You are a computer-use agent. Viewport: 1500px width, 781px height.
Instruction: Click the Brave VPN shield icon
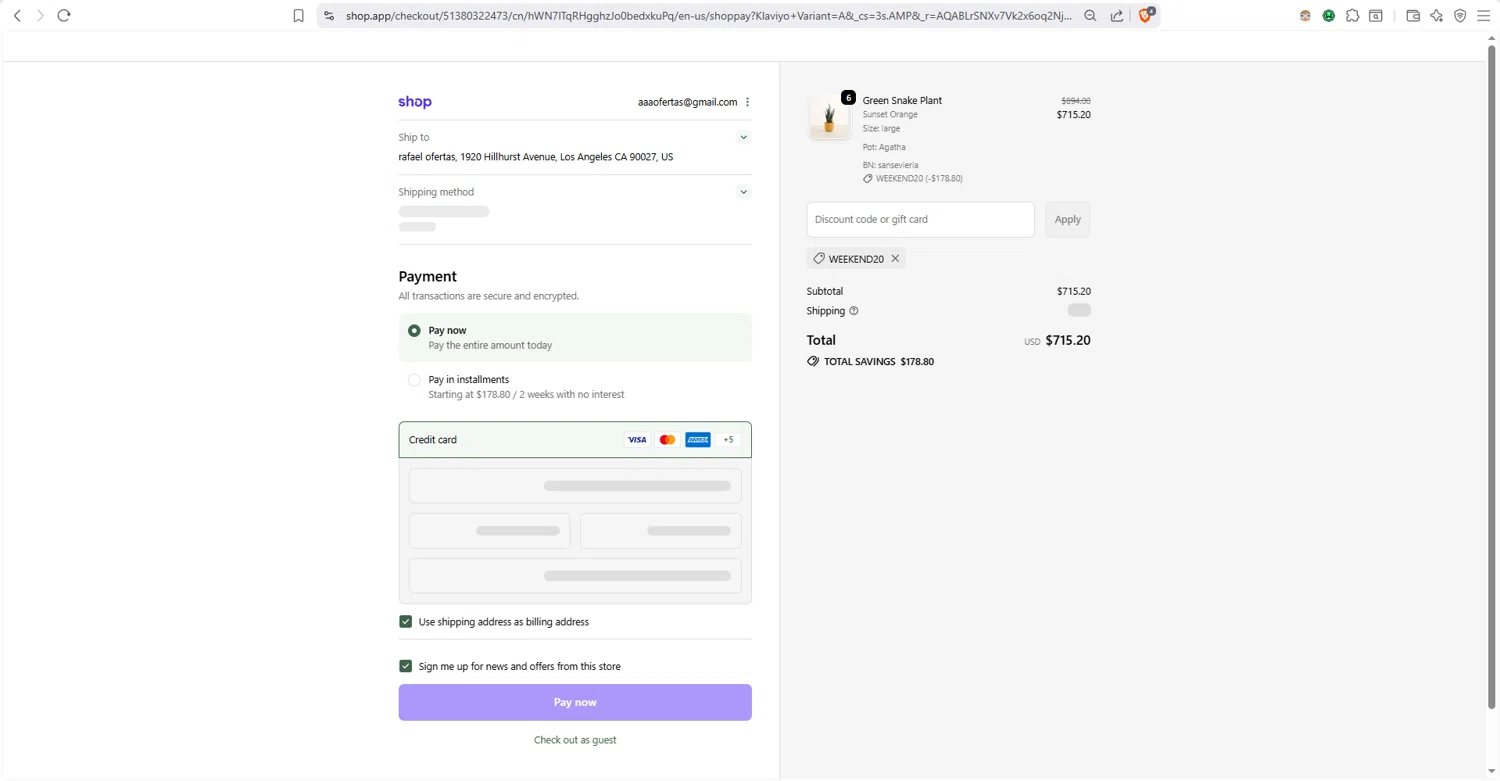(1460, 16)
